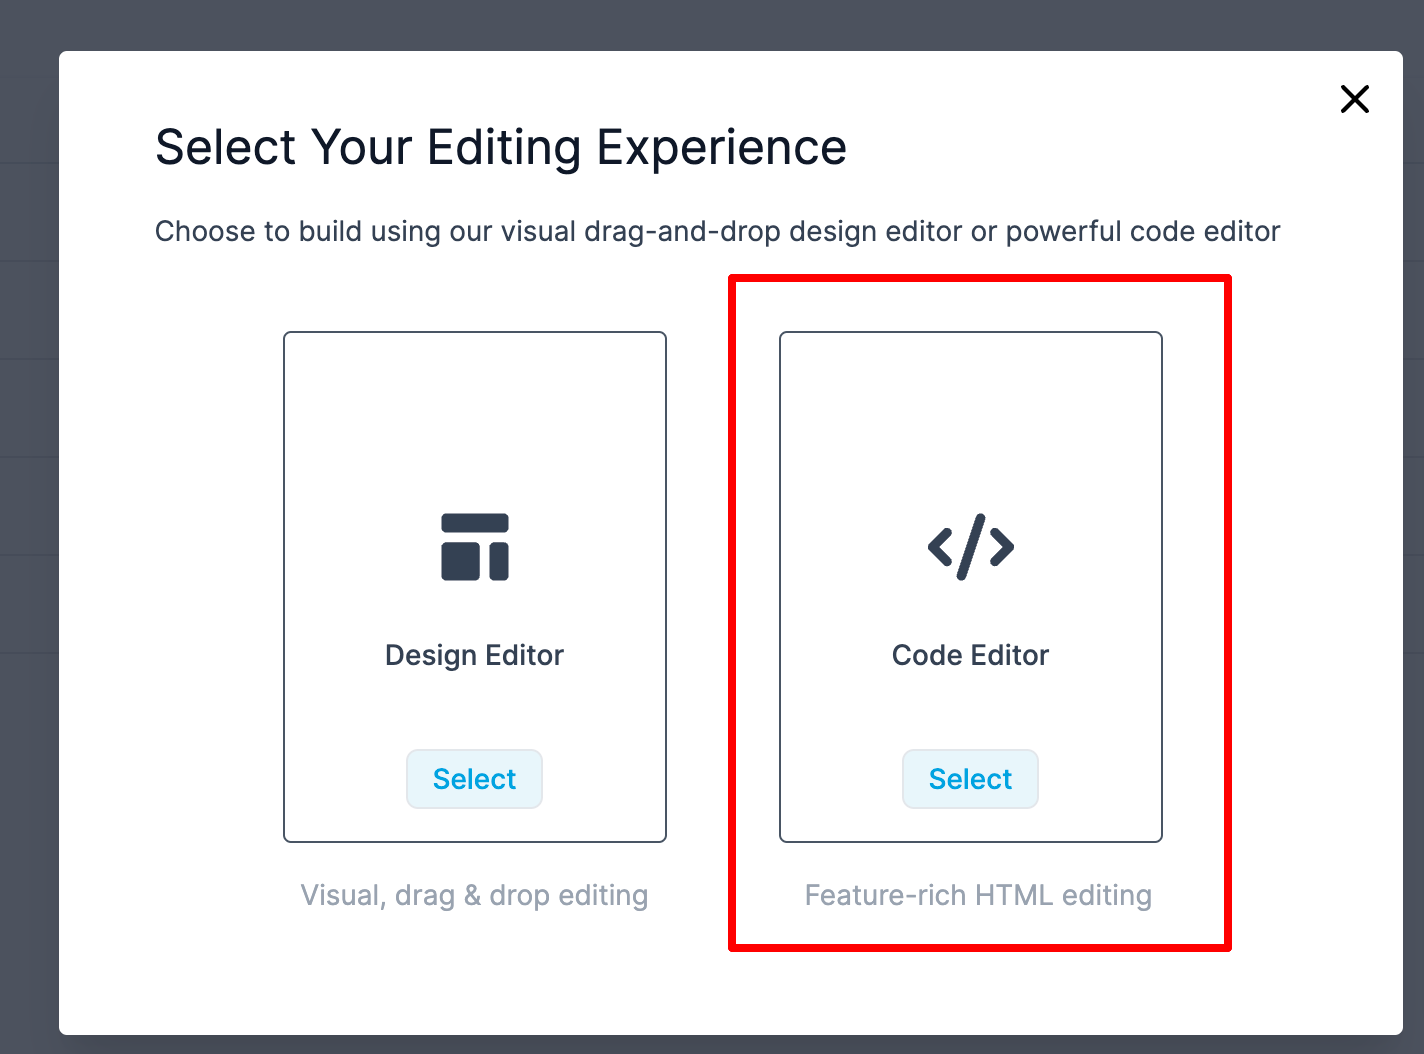
Task: Click the "Choose to build" description sentence
Action: tap(717, 231)
